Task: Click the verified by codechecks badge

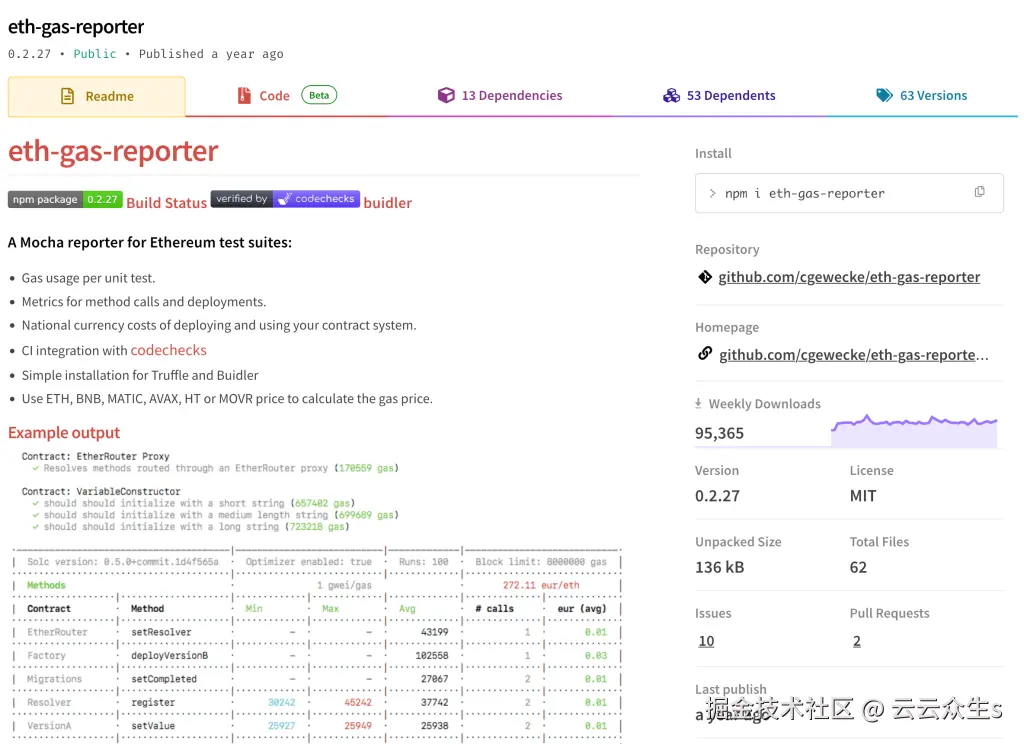Action: 285,199
